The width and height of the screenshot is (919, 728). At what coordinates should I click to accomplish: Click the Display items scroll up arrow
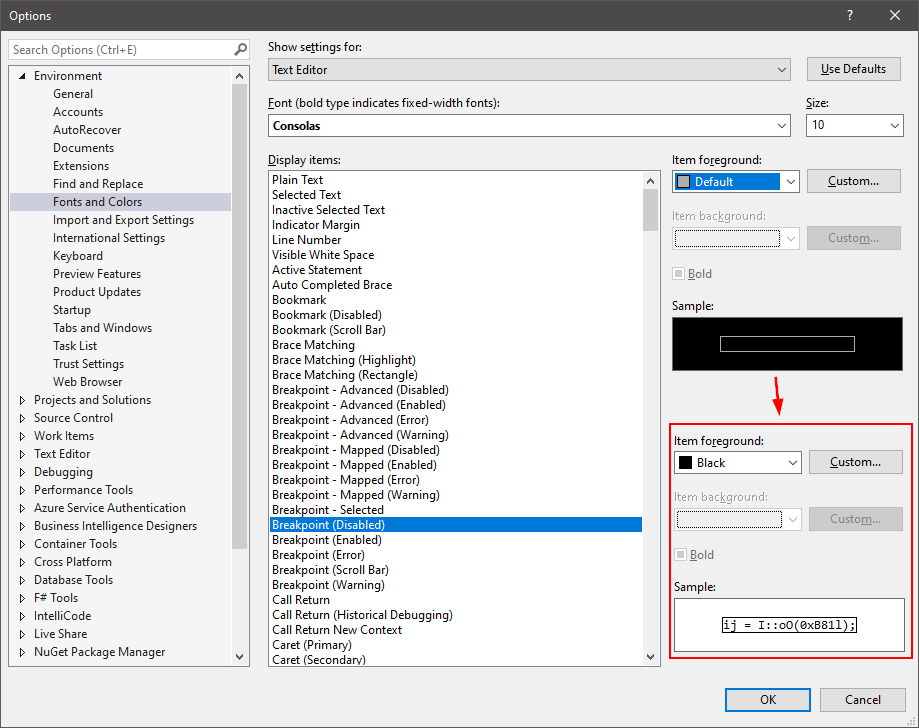tap(651, 181)
